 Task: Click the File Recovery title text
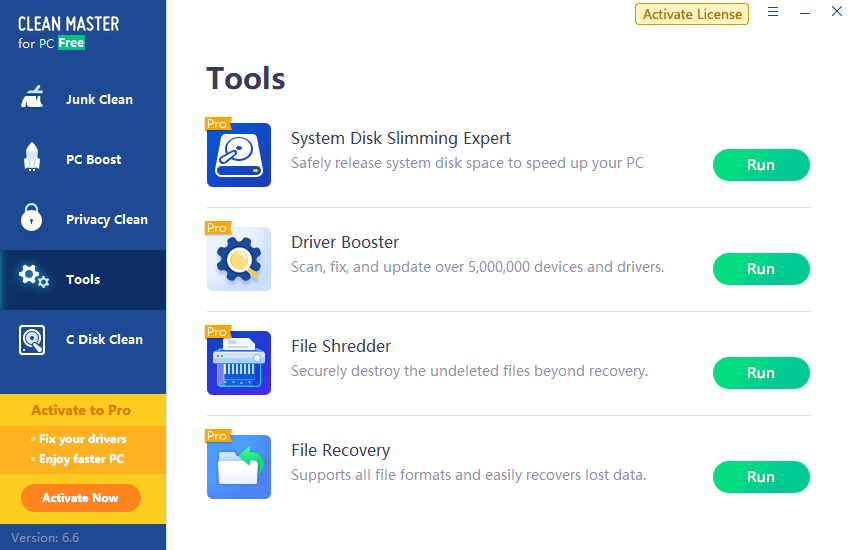coord(340,450)
